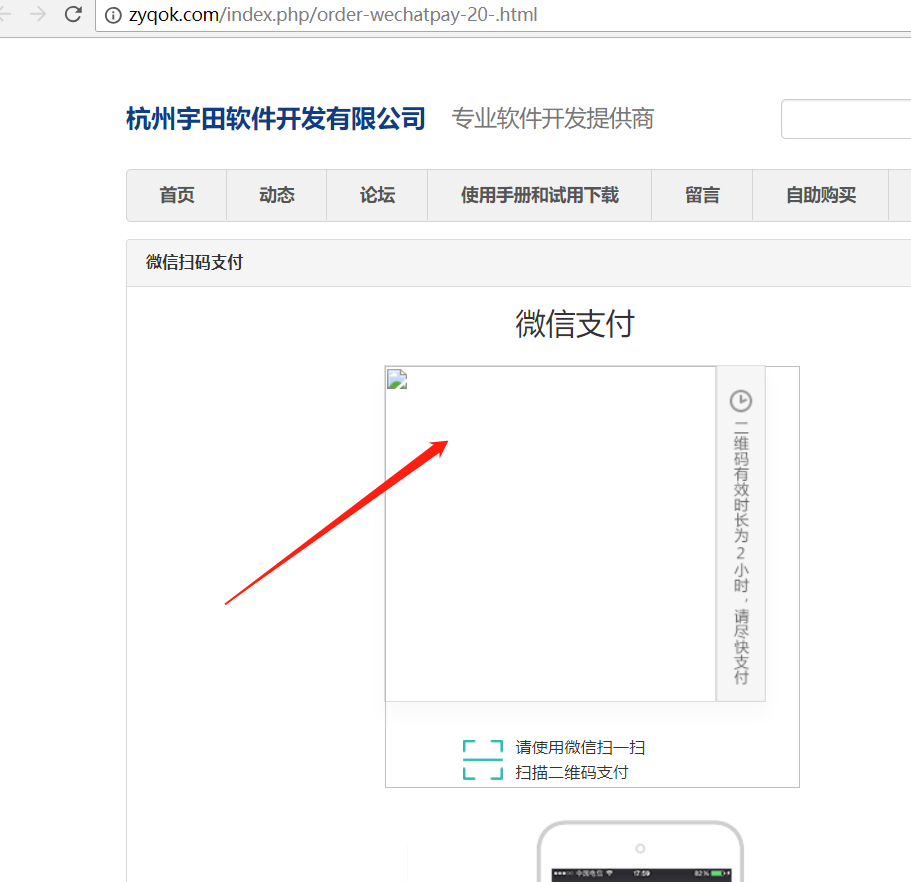Screen dimensions: 911x882
Task: Click the 微信扫码支付 panel heading
Action: point(195,262)
